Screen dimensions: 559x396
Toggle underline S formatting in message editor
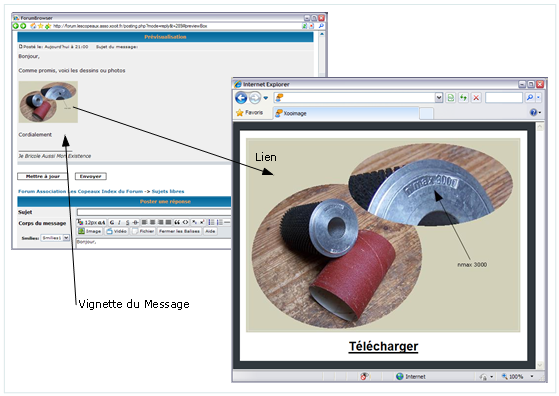click(x=127, y=222)
